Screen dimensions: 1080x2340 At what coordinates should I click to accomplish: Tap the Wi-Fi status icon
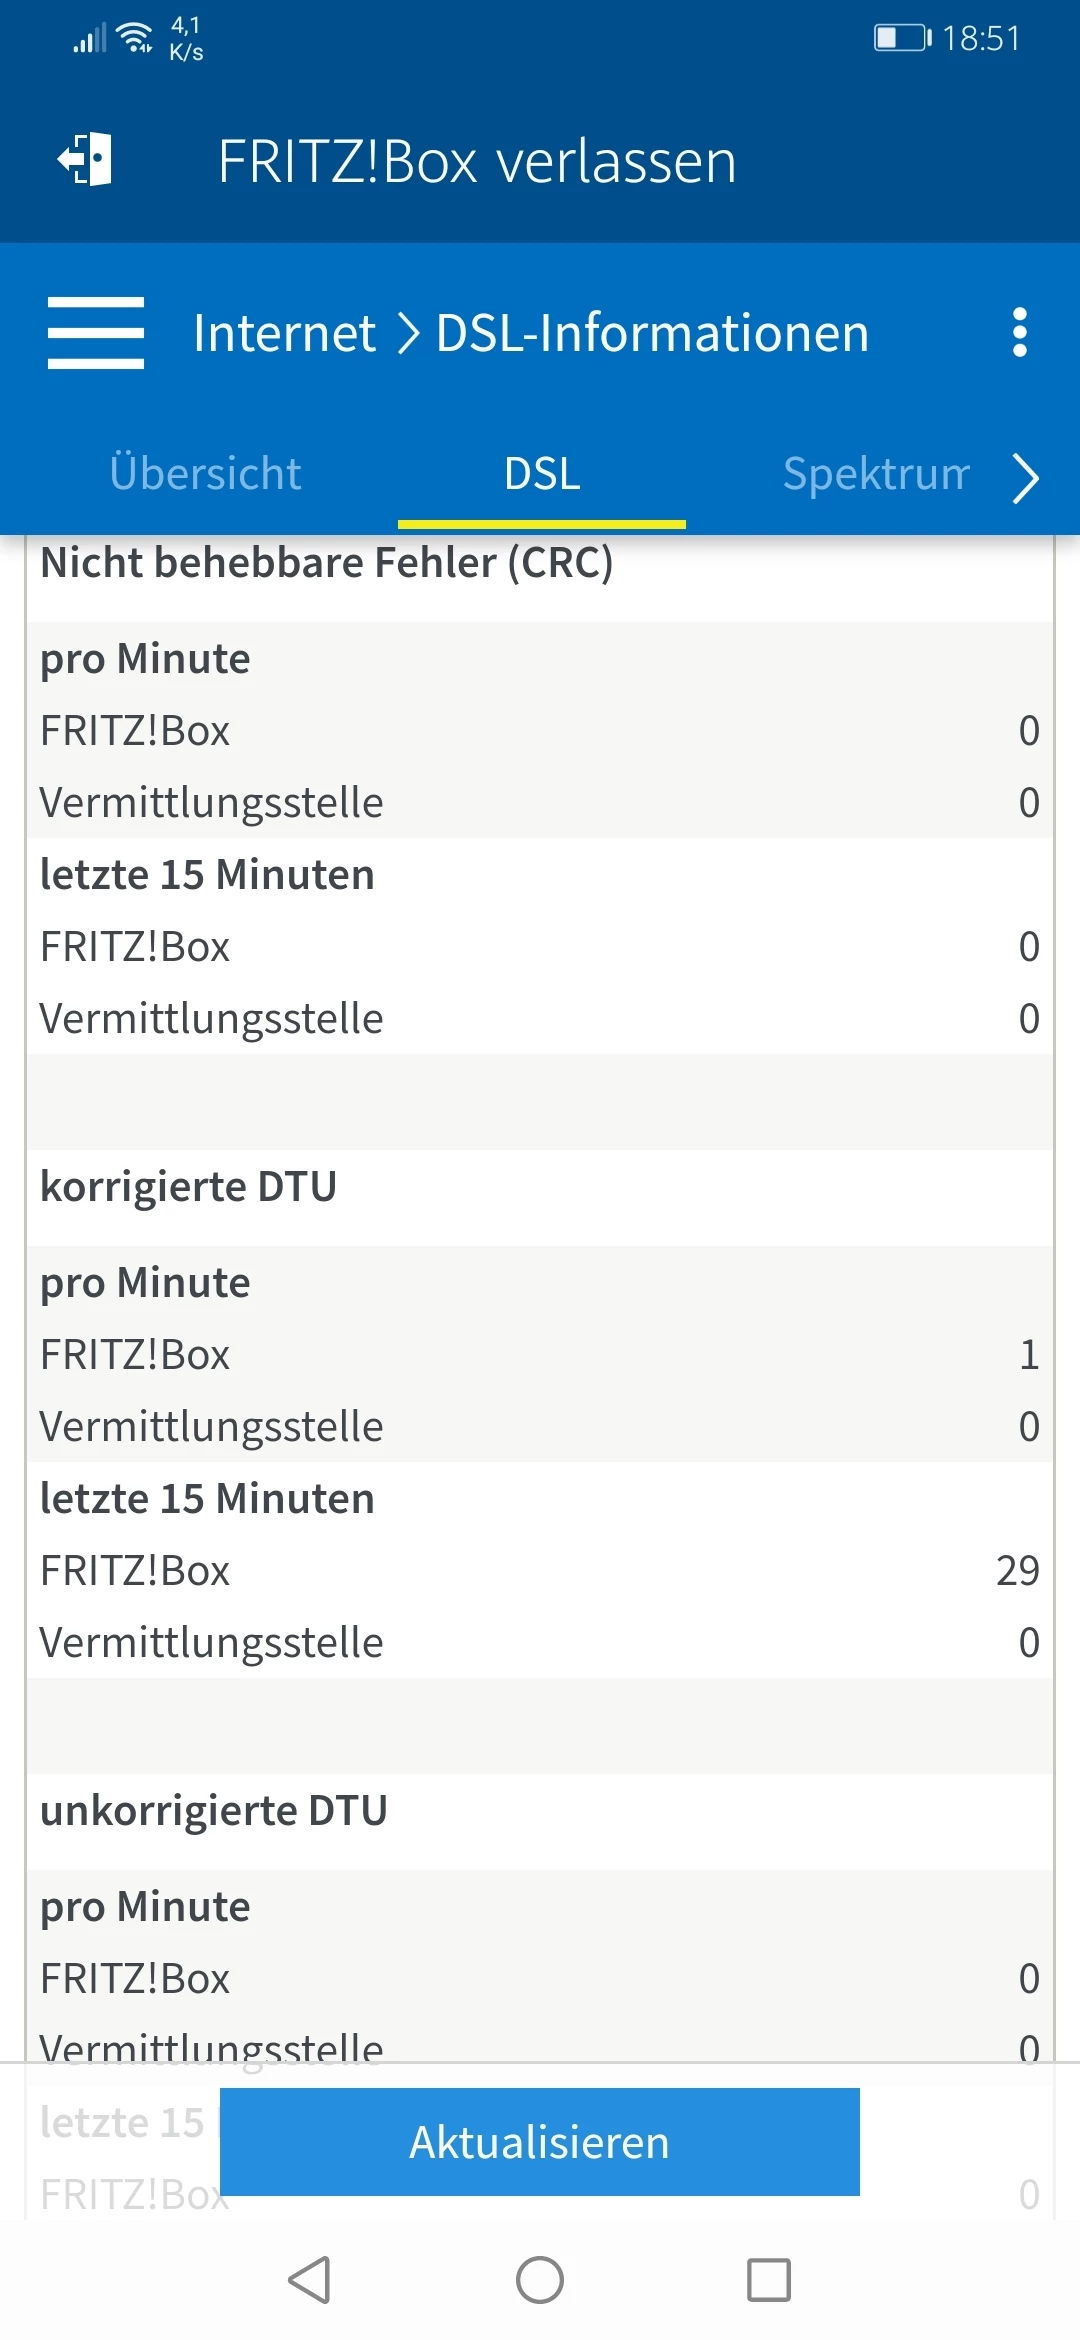134,38
